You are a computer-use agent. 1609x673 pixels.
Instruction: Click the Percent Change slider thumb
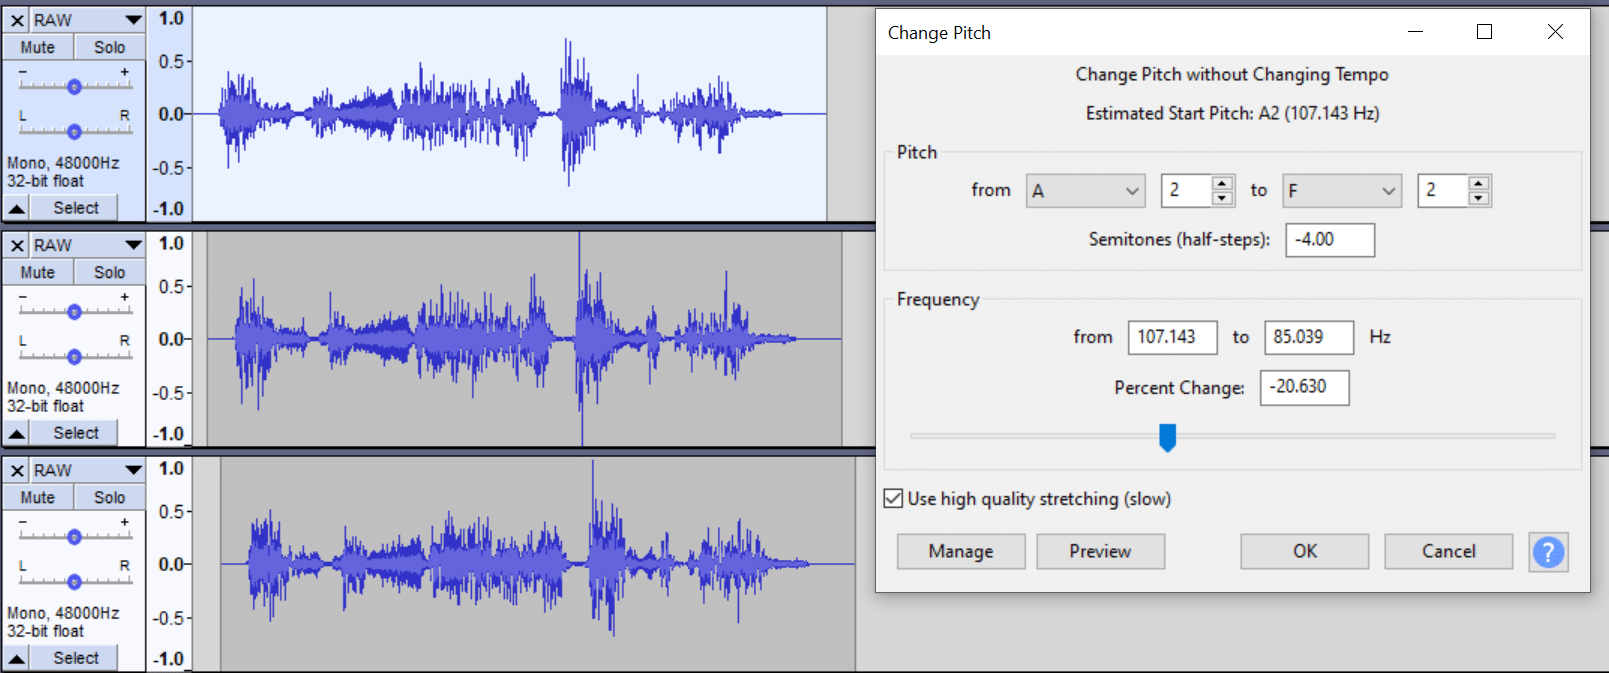point(1168,437)
